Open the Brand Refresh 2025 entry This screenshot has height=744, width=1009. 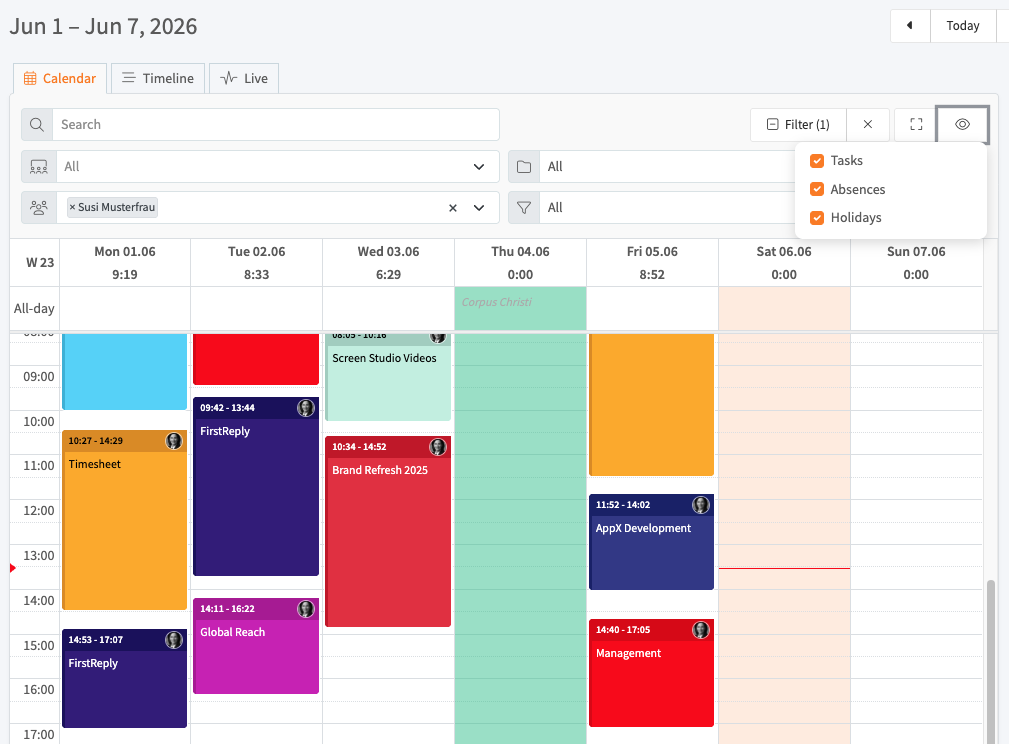point(388,532)
